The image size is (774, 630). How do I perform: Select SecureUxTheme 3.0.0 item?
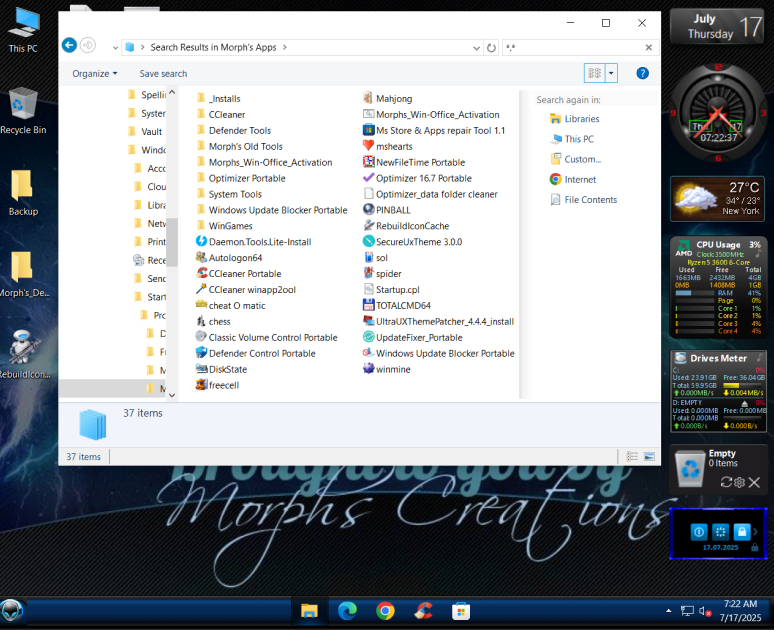[413, 241]
